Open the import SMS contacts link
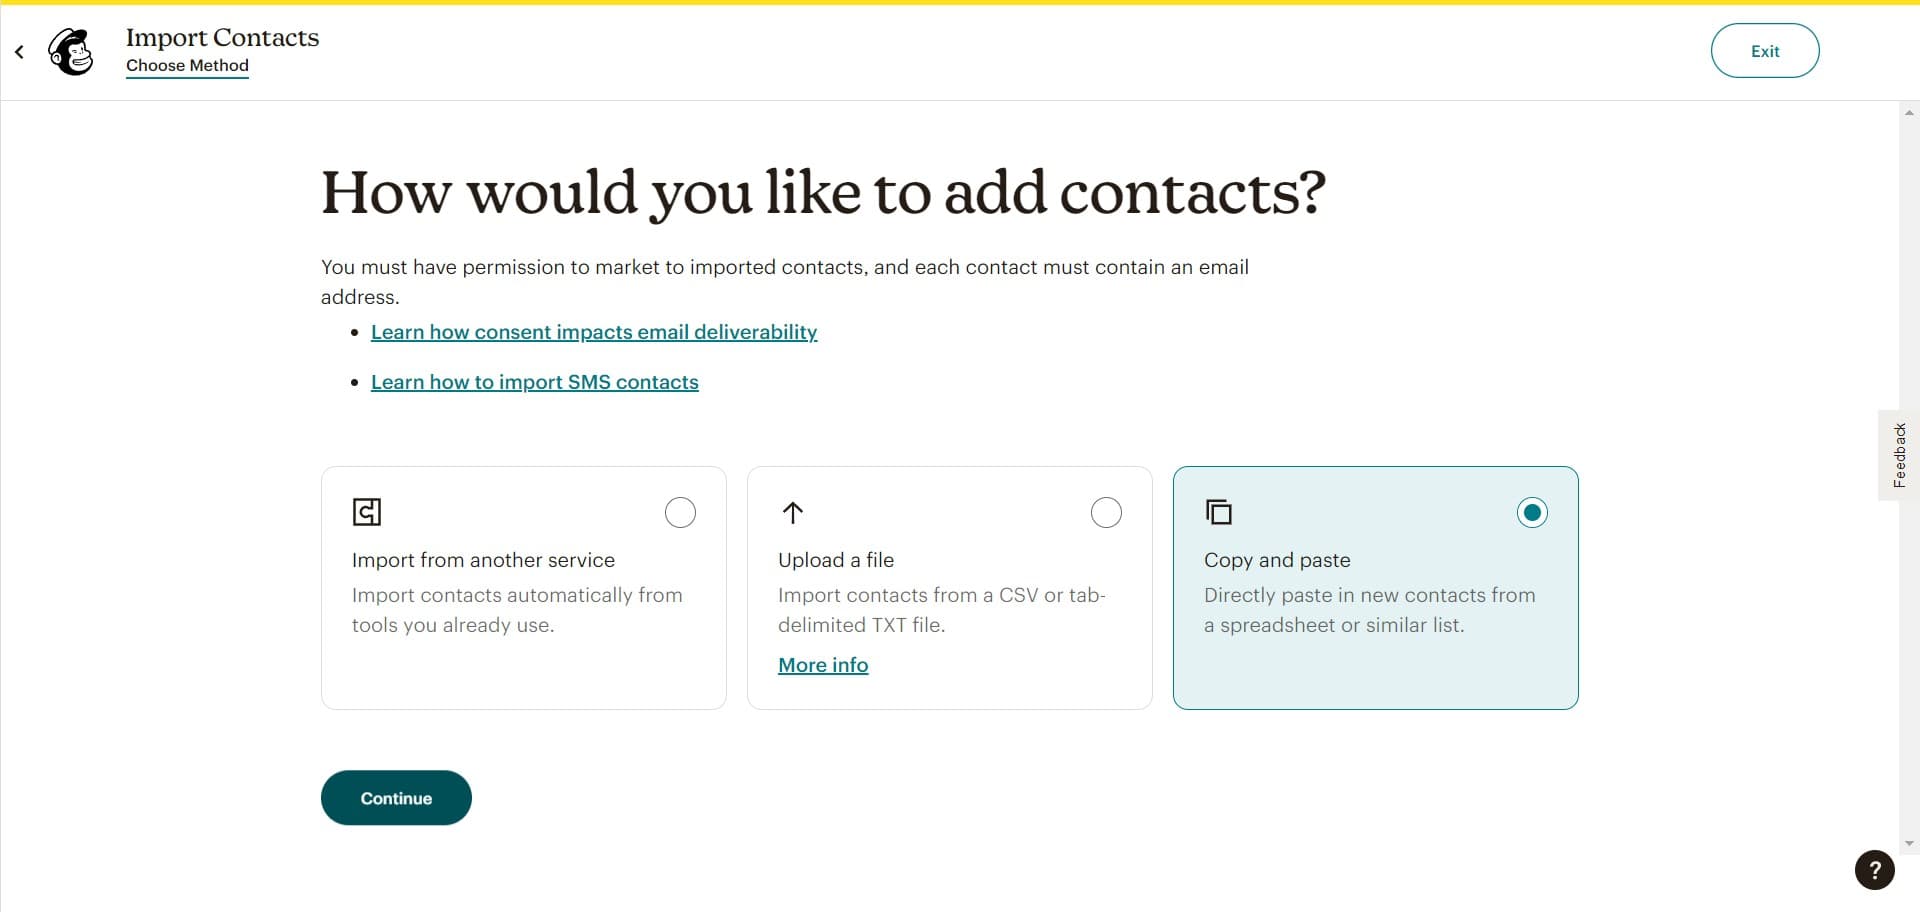Screen dimensions: 1920x912 (535, 382)
